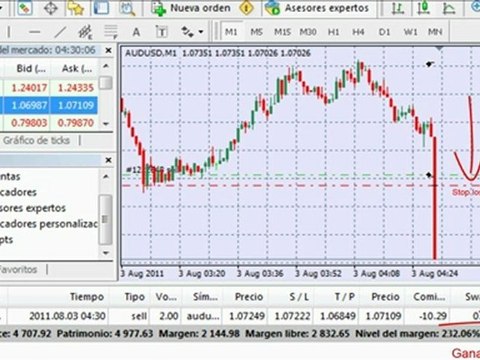The image size is (480, 360).
Task: Select the text label T tool
Action: [x=161, y=32]
